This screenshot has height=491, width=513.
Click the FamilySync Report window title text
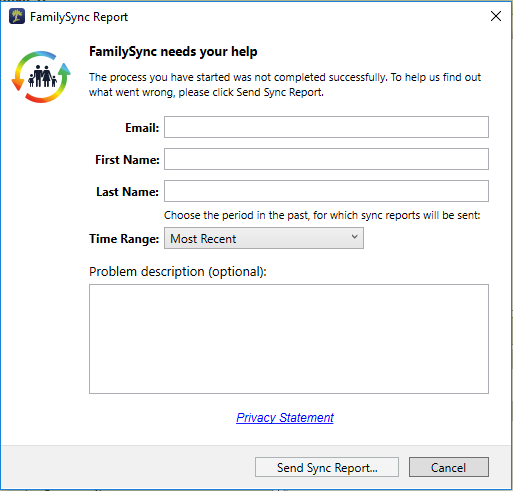(79, 17)
